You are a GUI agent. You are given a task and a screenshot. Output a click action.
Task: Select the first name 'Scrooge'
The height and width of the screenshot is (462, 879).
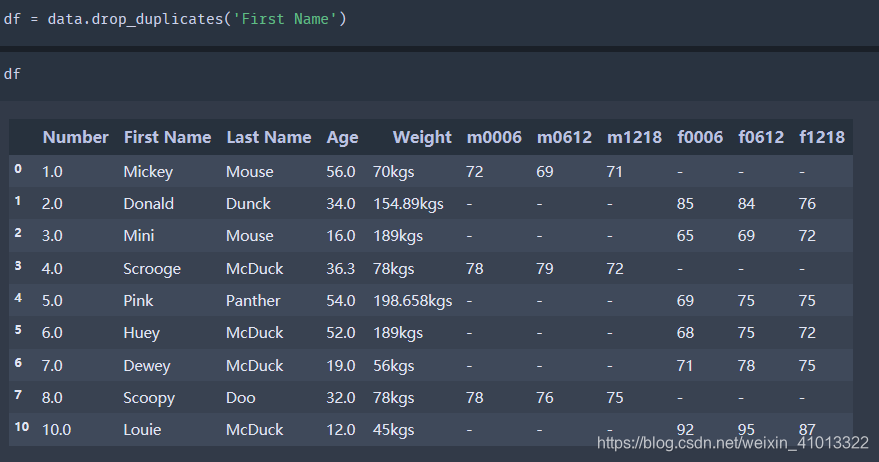[x=152, y=269]
